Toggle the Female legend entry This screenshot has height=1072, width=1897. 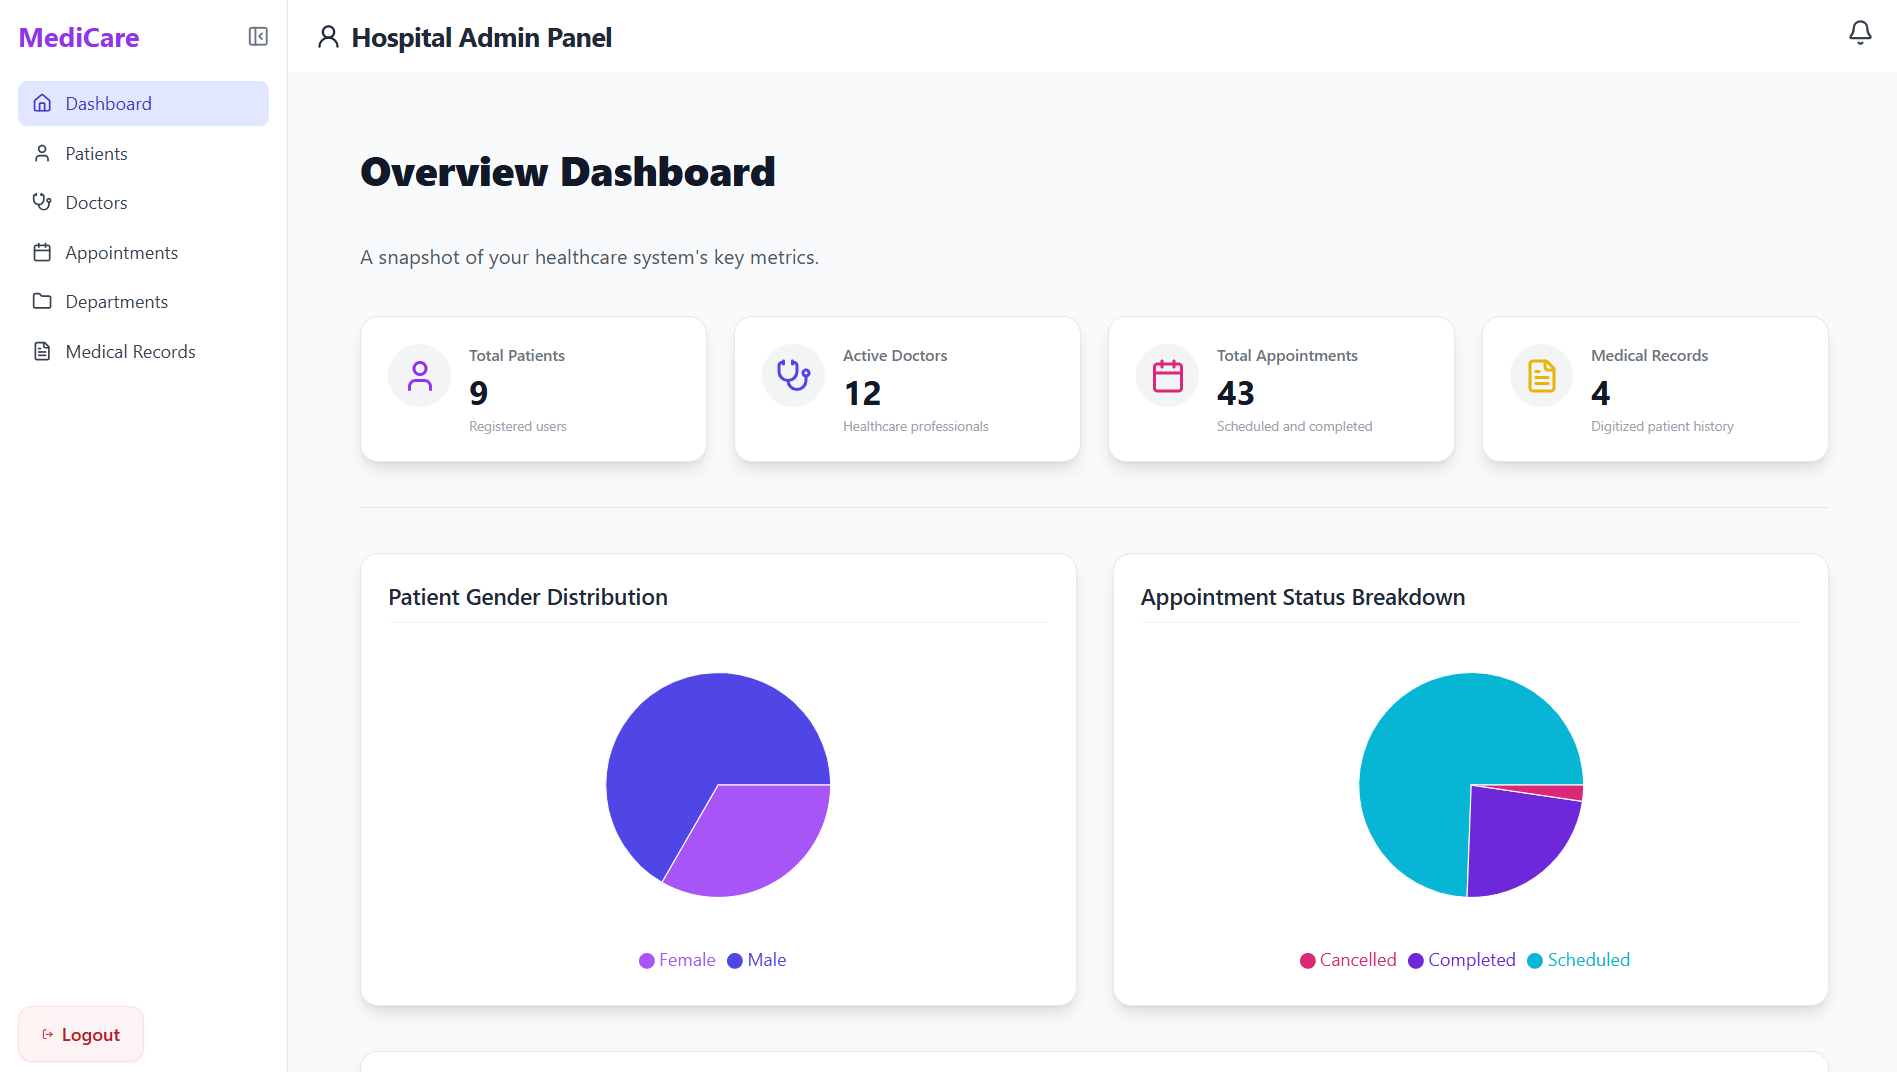[x=677, y=960]
